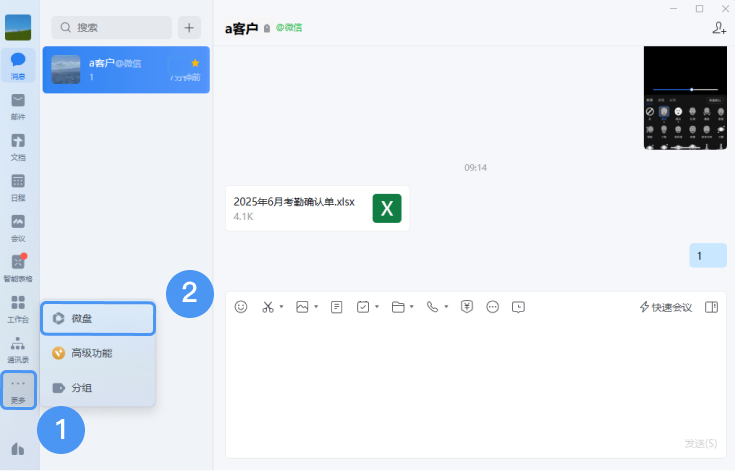Click the scissors screenshot tool
This screenshot has width=735, height=471.
(x=268, y=307)
